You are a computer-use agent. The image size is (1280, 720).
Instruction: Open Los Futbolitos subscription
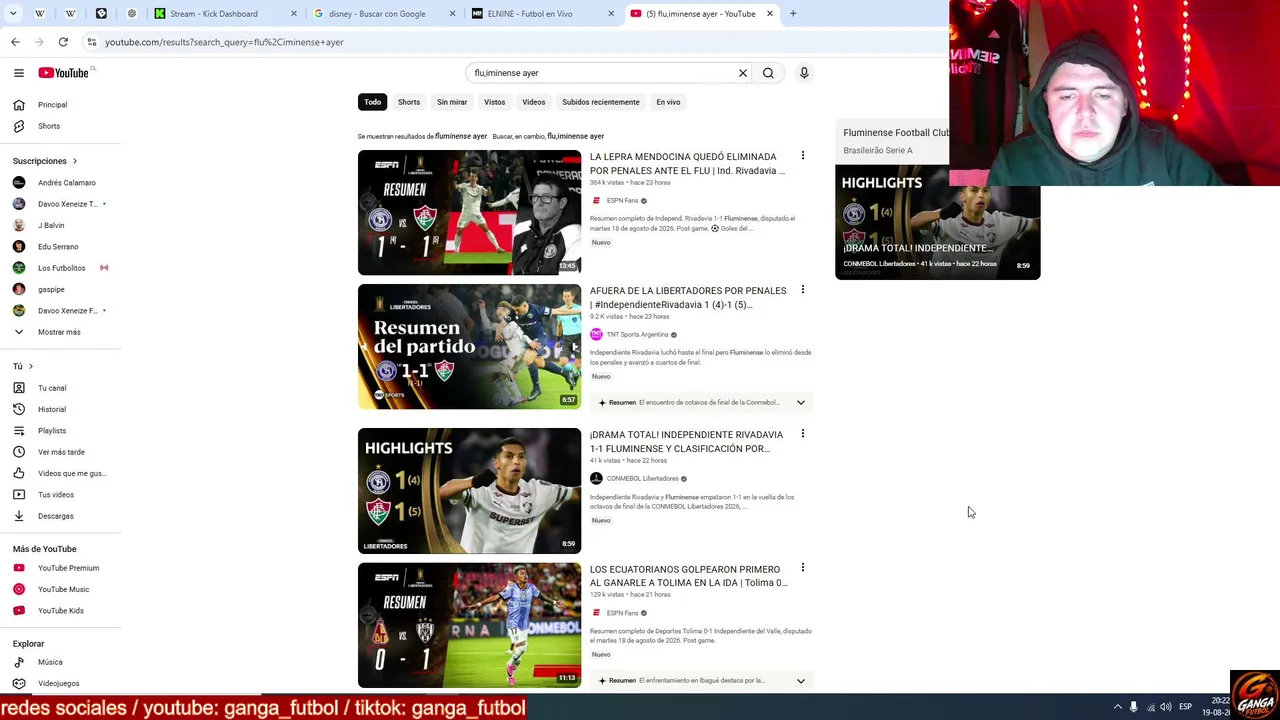click(60, 268)
